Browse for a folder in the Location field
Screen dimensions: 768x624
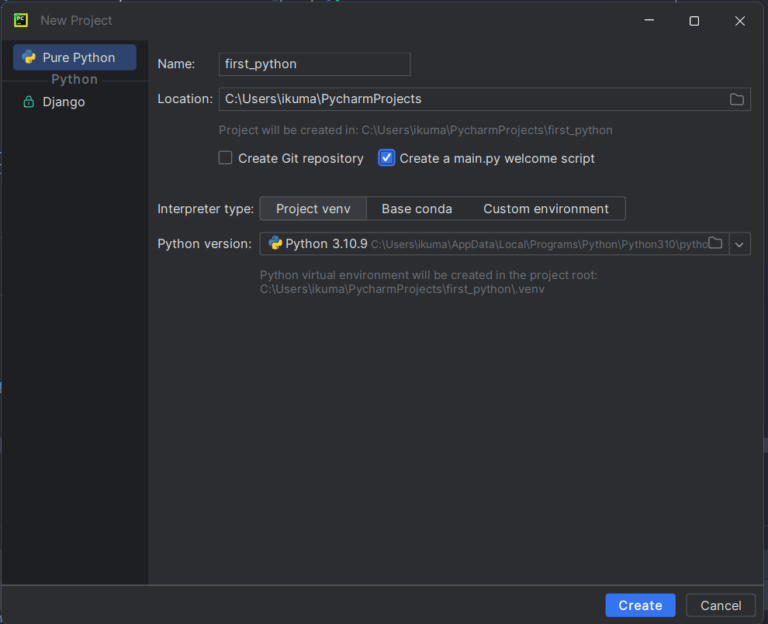tap(737, 99)
